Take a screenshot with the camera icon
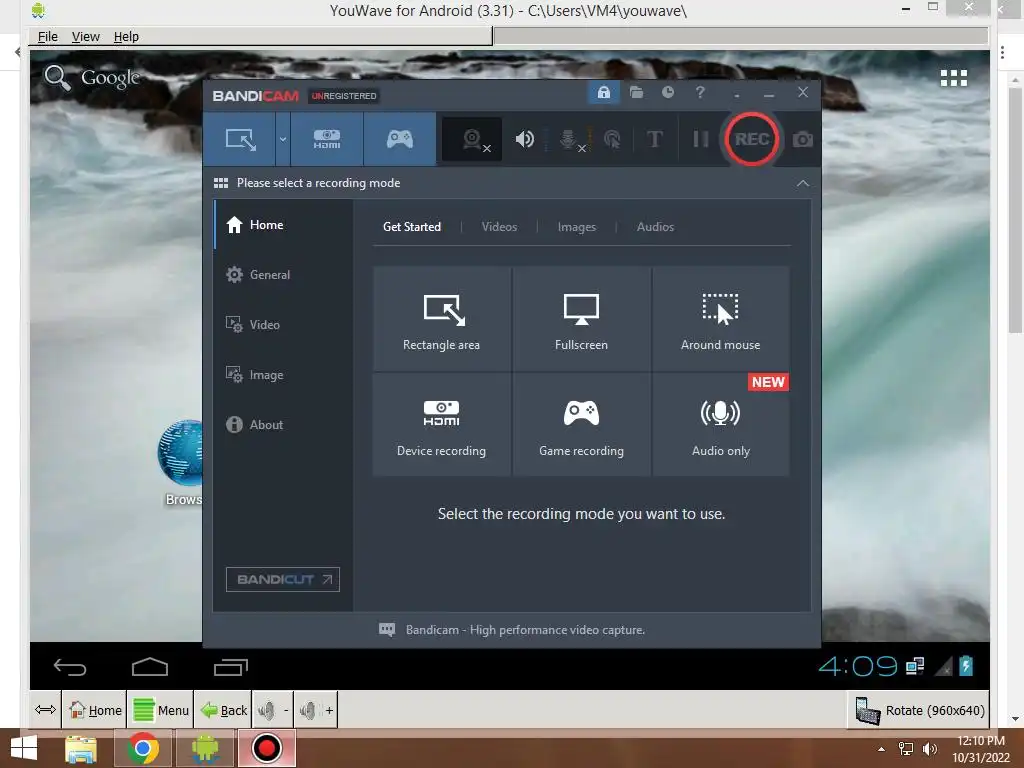The image size is (1024, 768). click(x=803, y=140)
